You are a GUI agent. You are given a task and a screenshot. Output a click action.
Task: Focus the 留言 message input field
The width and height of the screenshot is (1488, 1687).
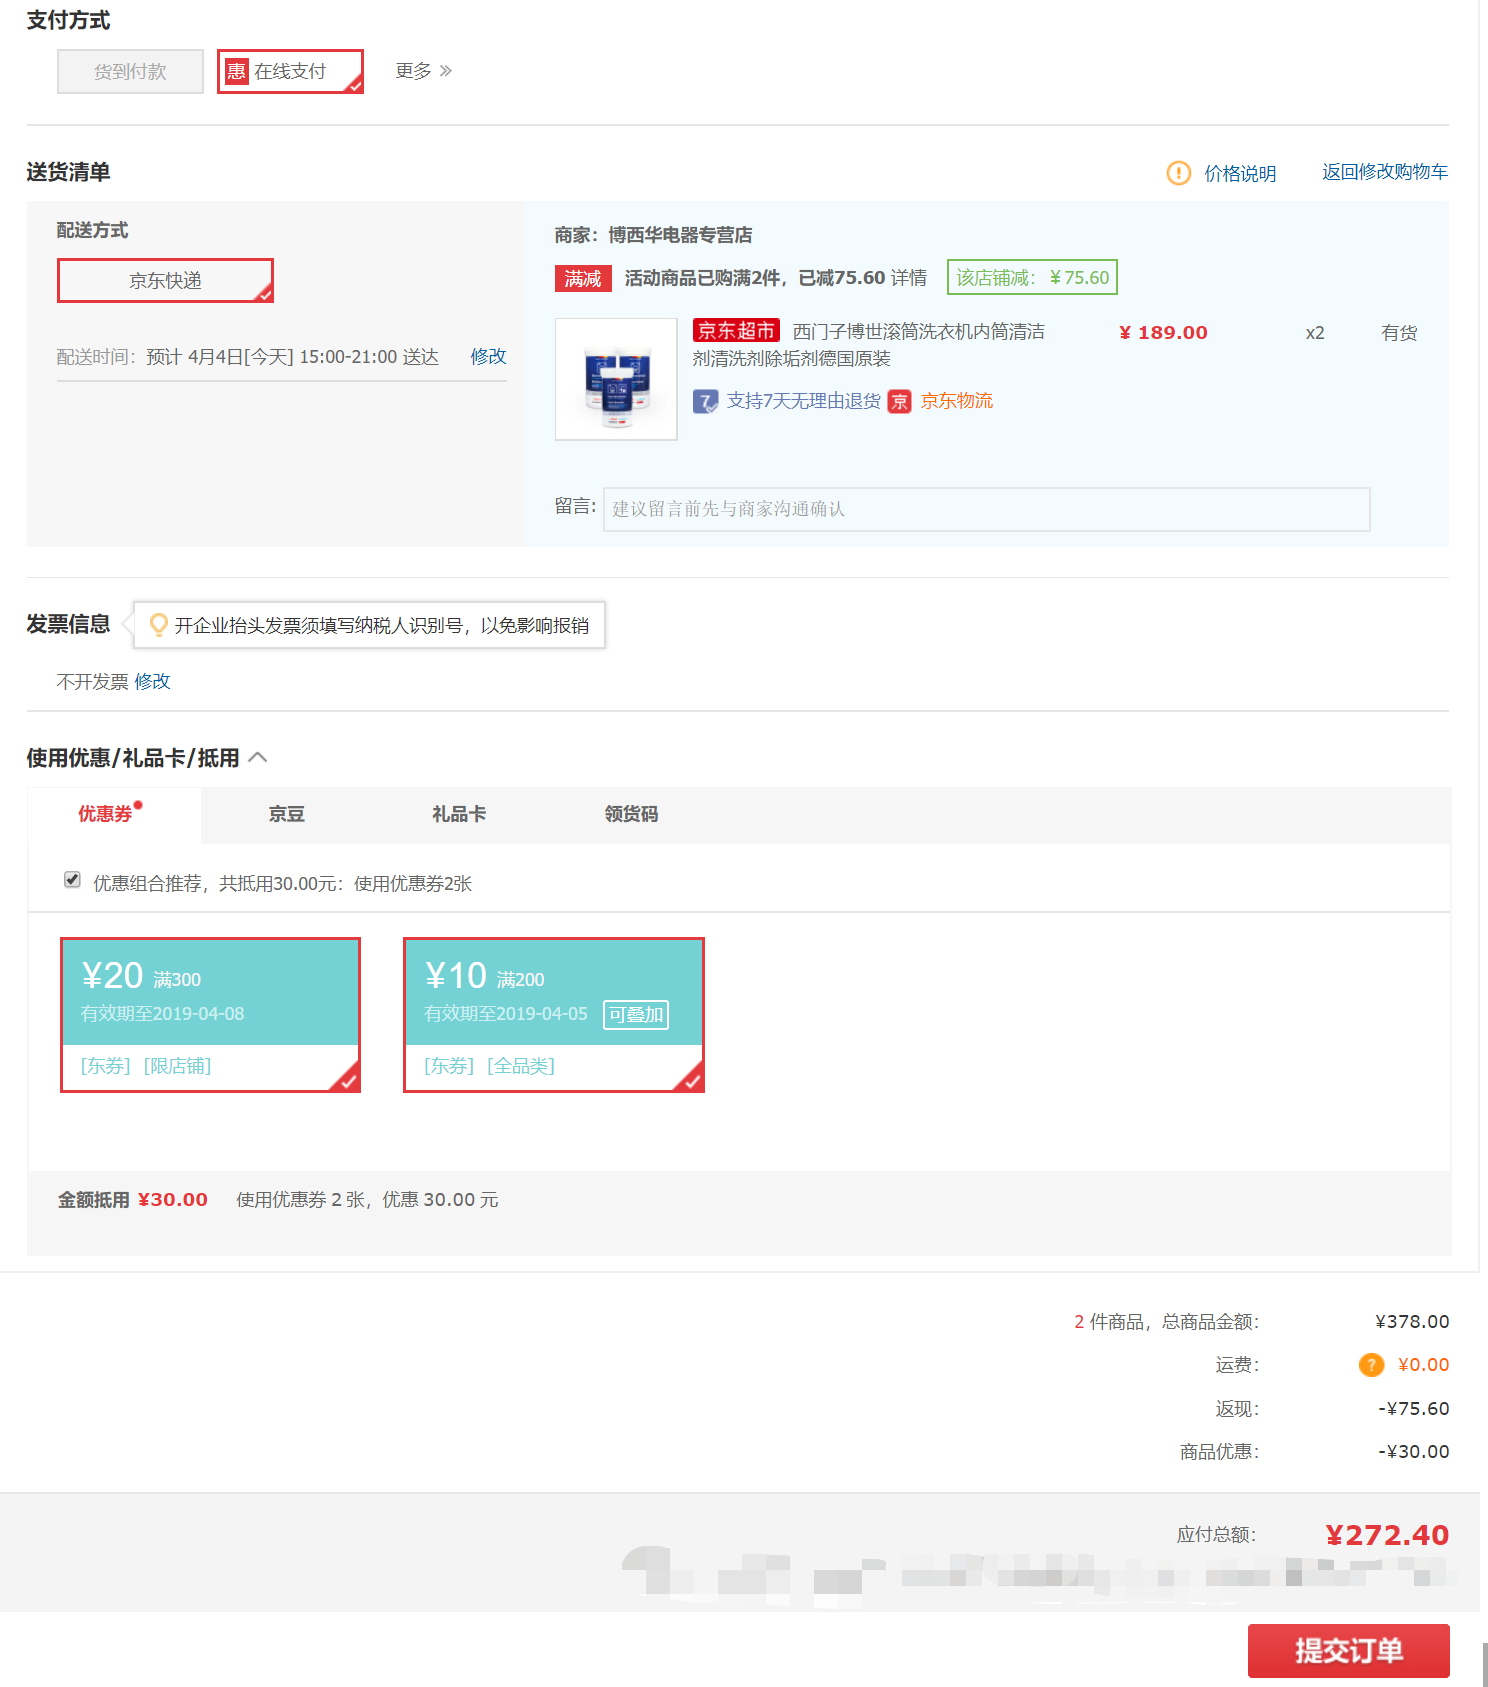[987, 509]
